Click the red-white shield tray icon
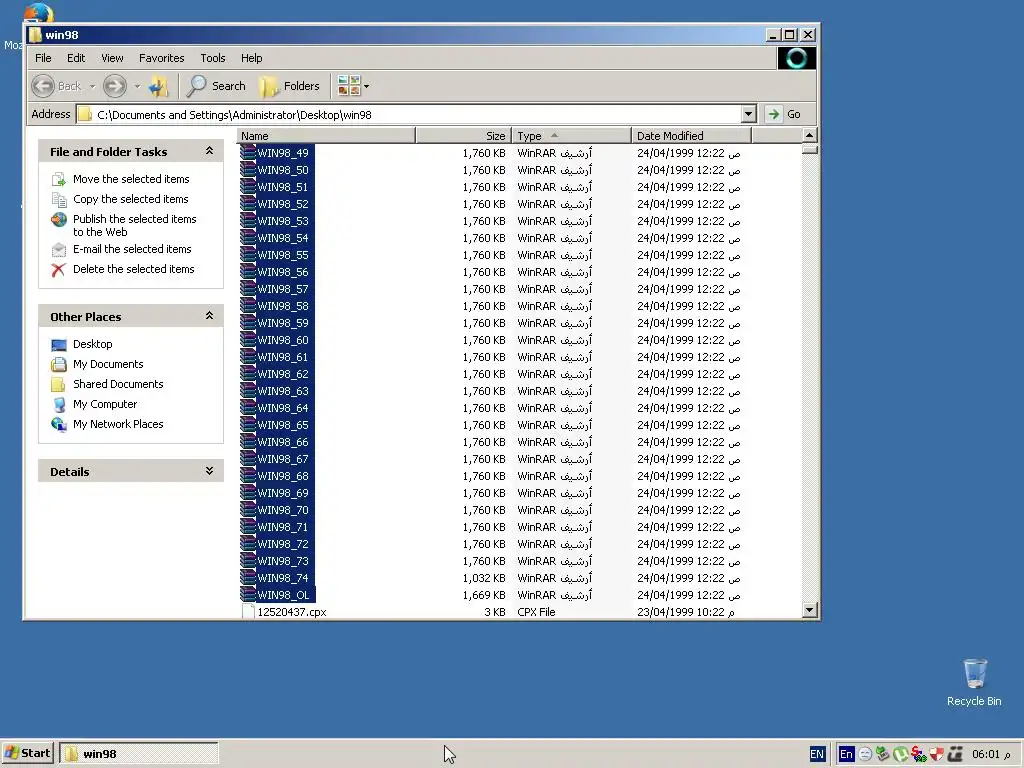Viewport: 1024px width, 768px height. tap(936, 754)
